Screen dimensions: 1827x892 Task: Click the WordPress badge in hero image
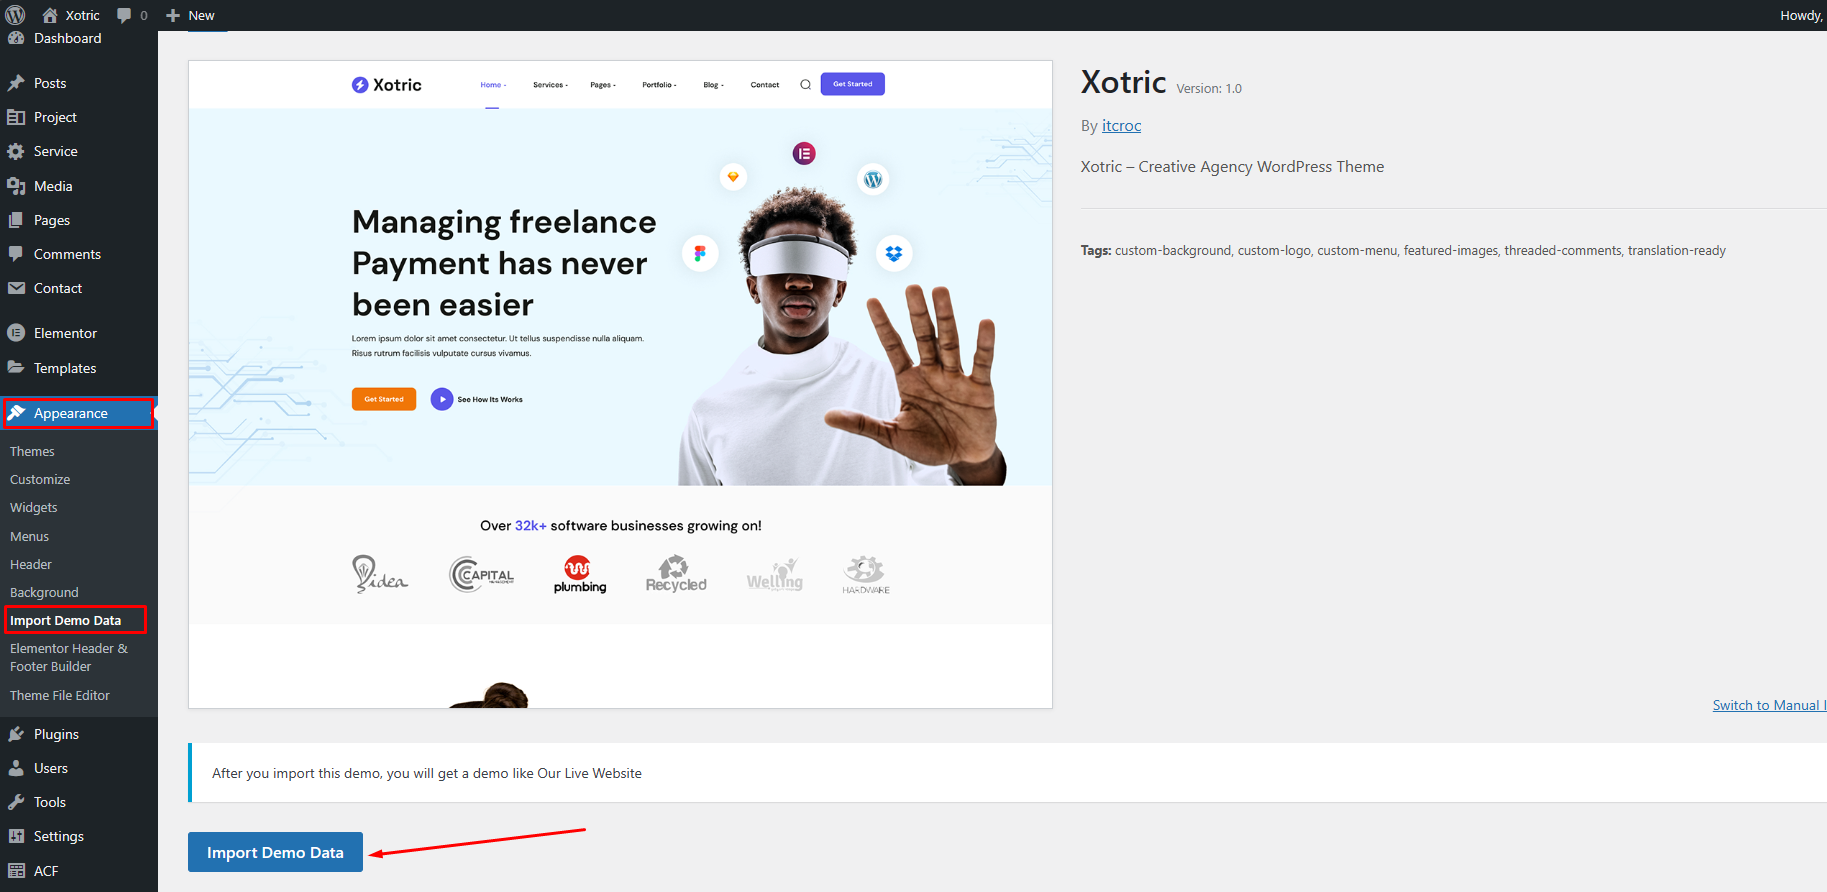coord(873,179)
